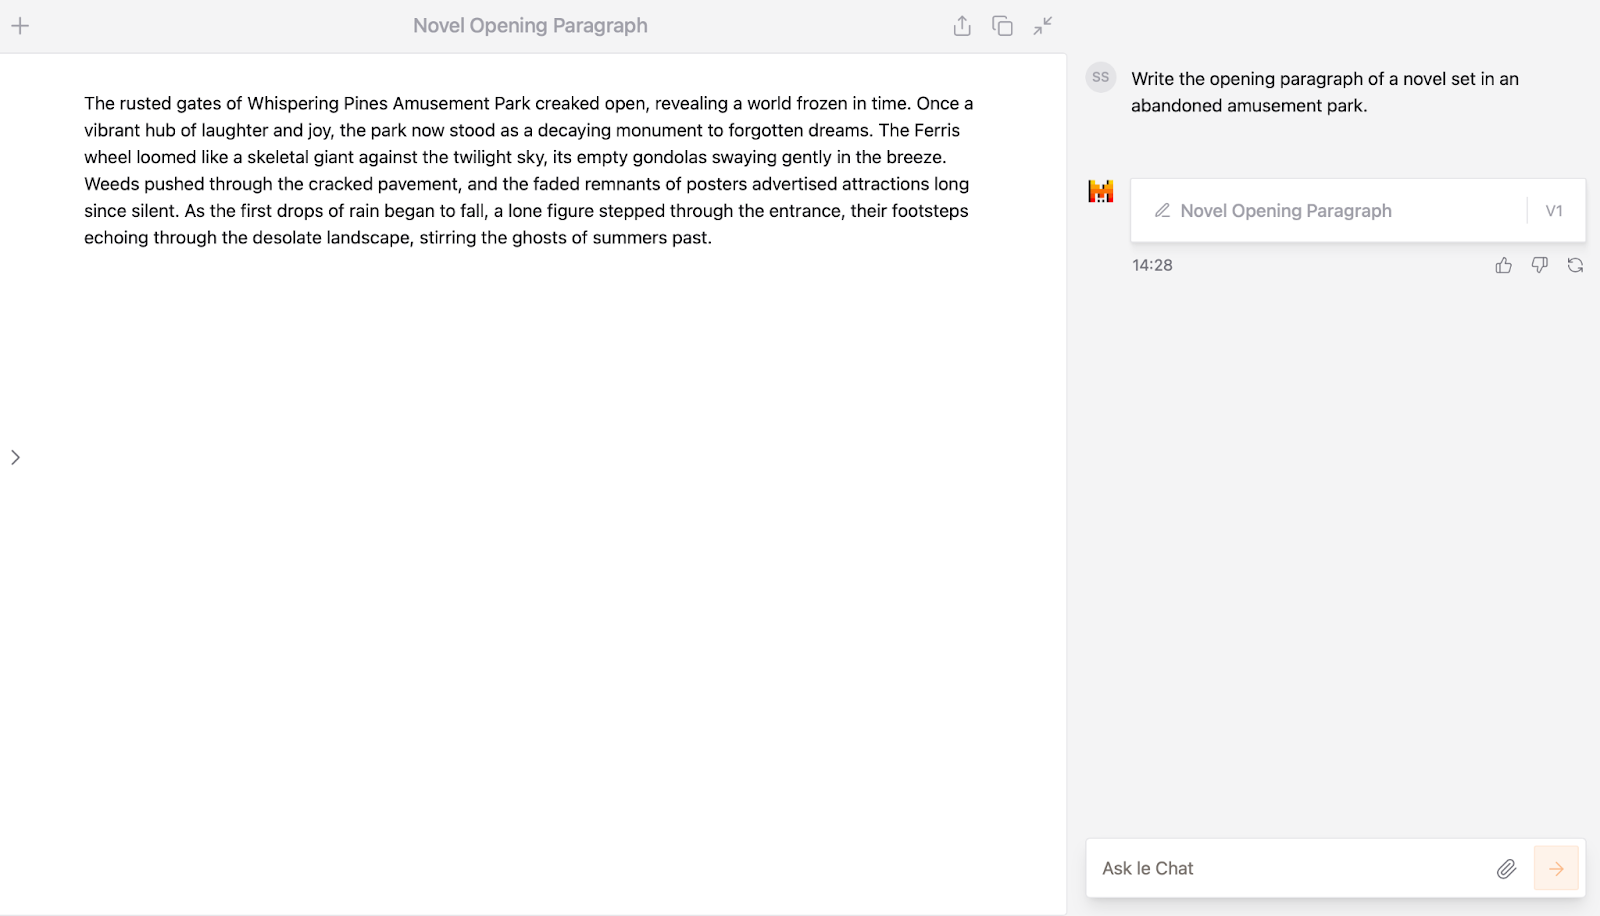1600x916 pixels.
Task: Click the canvas title Novel Opening Paragraph
Action: pos(531,26)
